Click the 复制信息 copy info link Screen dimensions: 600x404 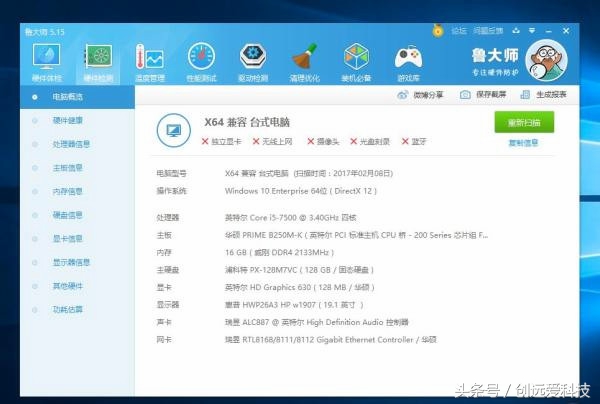pos(523,143)
